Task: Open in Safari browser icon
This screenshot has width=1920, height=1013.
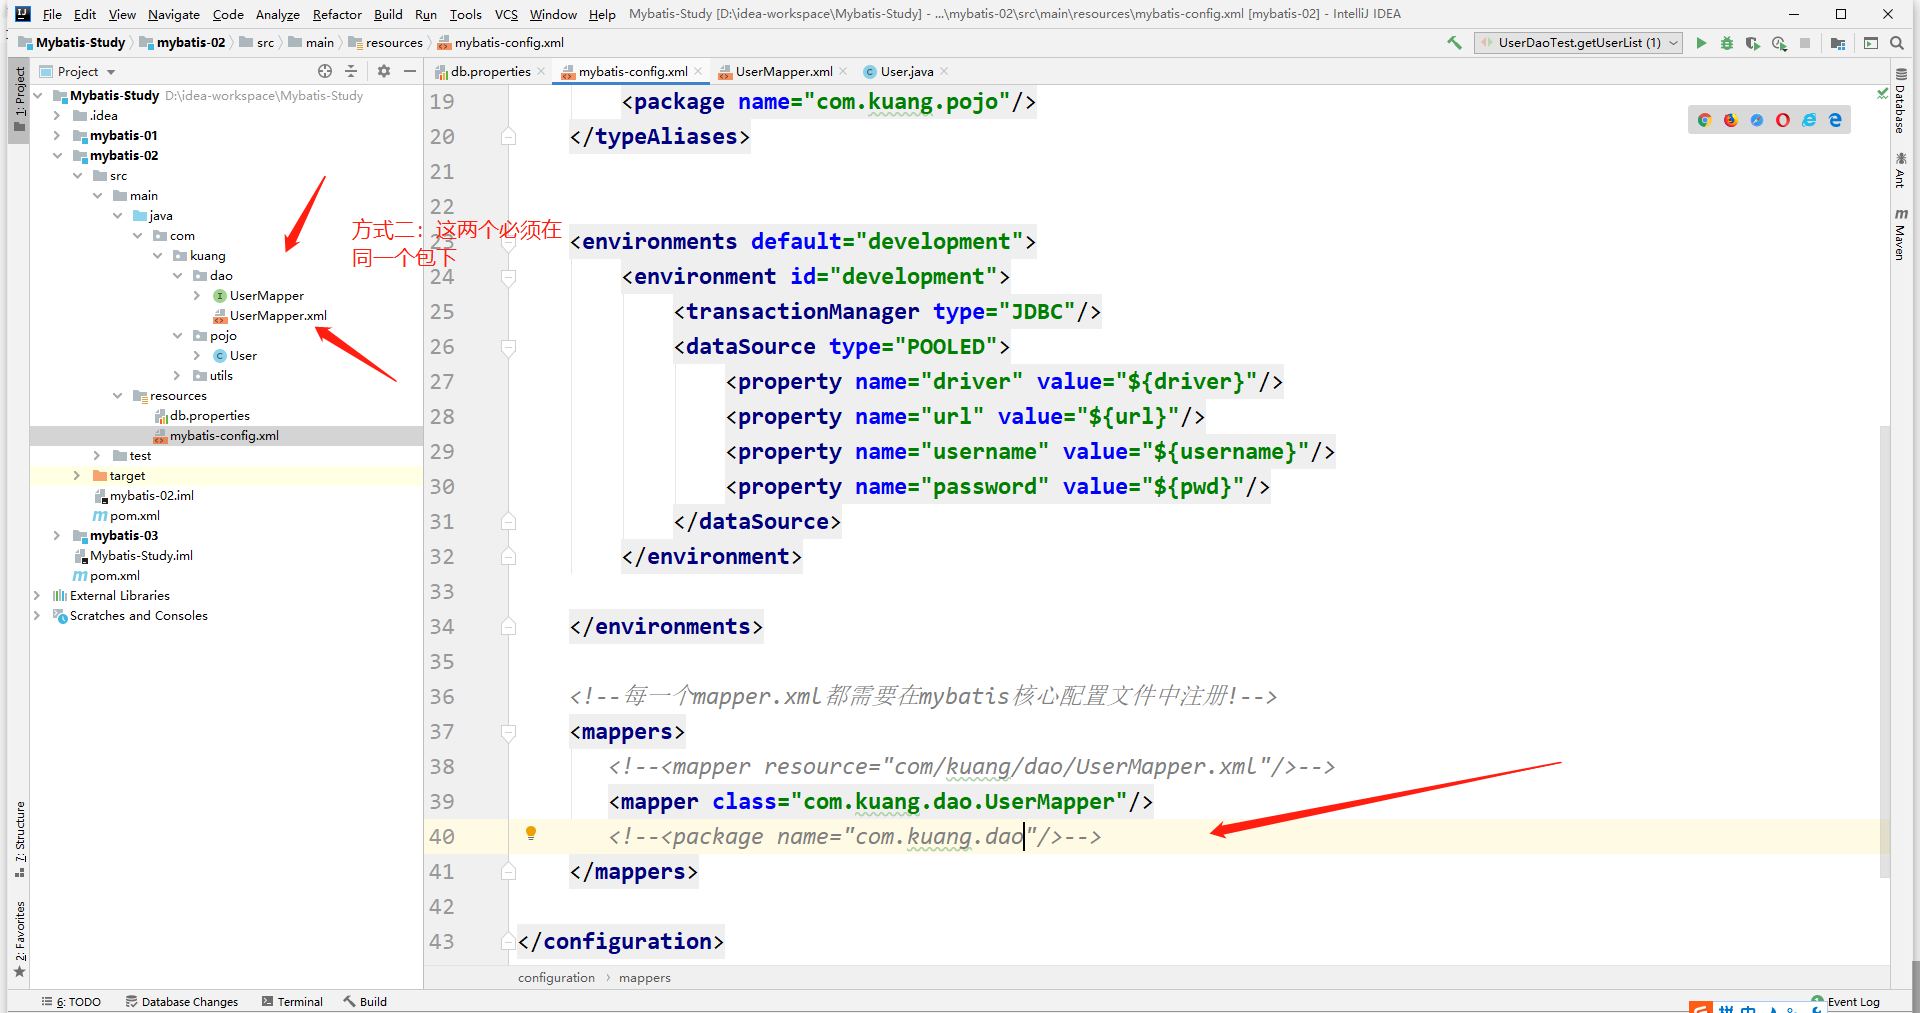Action: pyautogui.click(x=1757, y=120)
